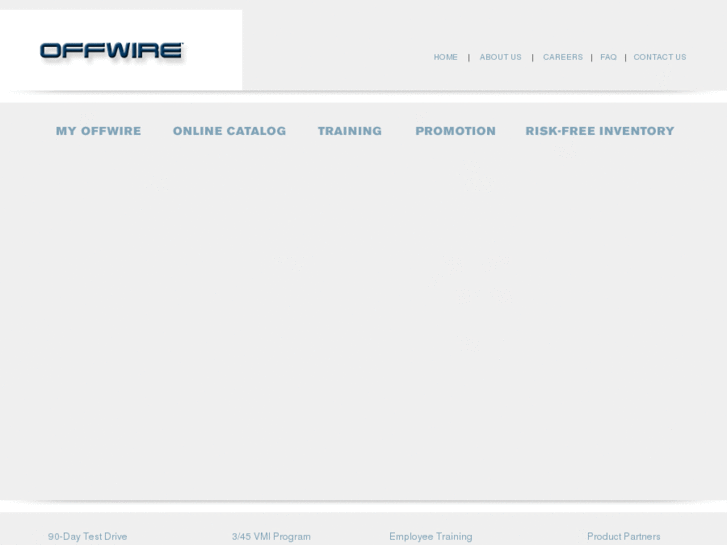
Task: Choose the PROMOTION menu item
Action: click(455, 131)
